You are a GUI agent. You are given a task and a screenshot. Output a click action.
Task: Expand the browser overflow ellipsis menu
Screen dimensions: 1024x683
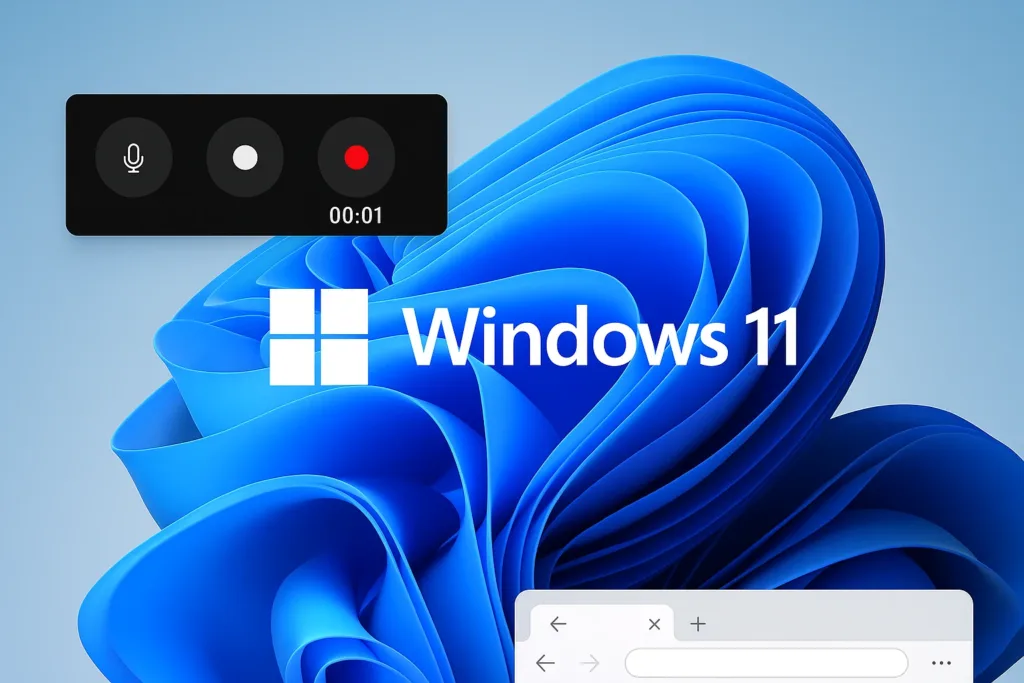pos(941,663)
